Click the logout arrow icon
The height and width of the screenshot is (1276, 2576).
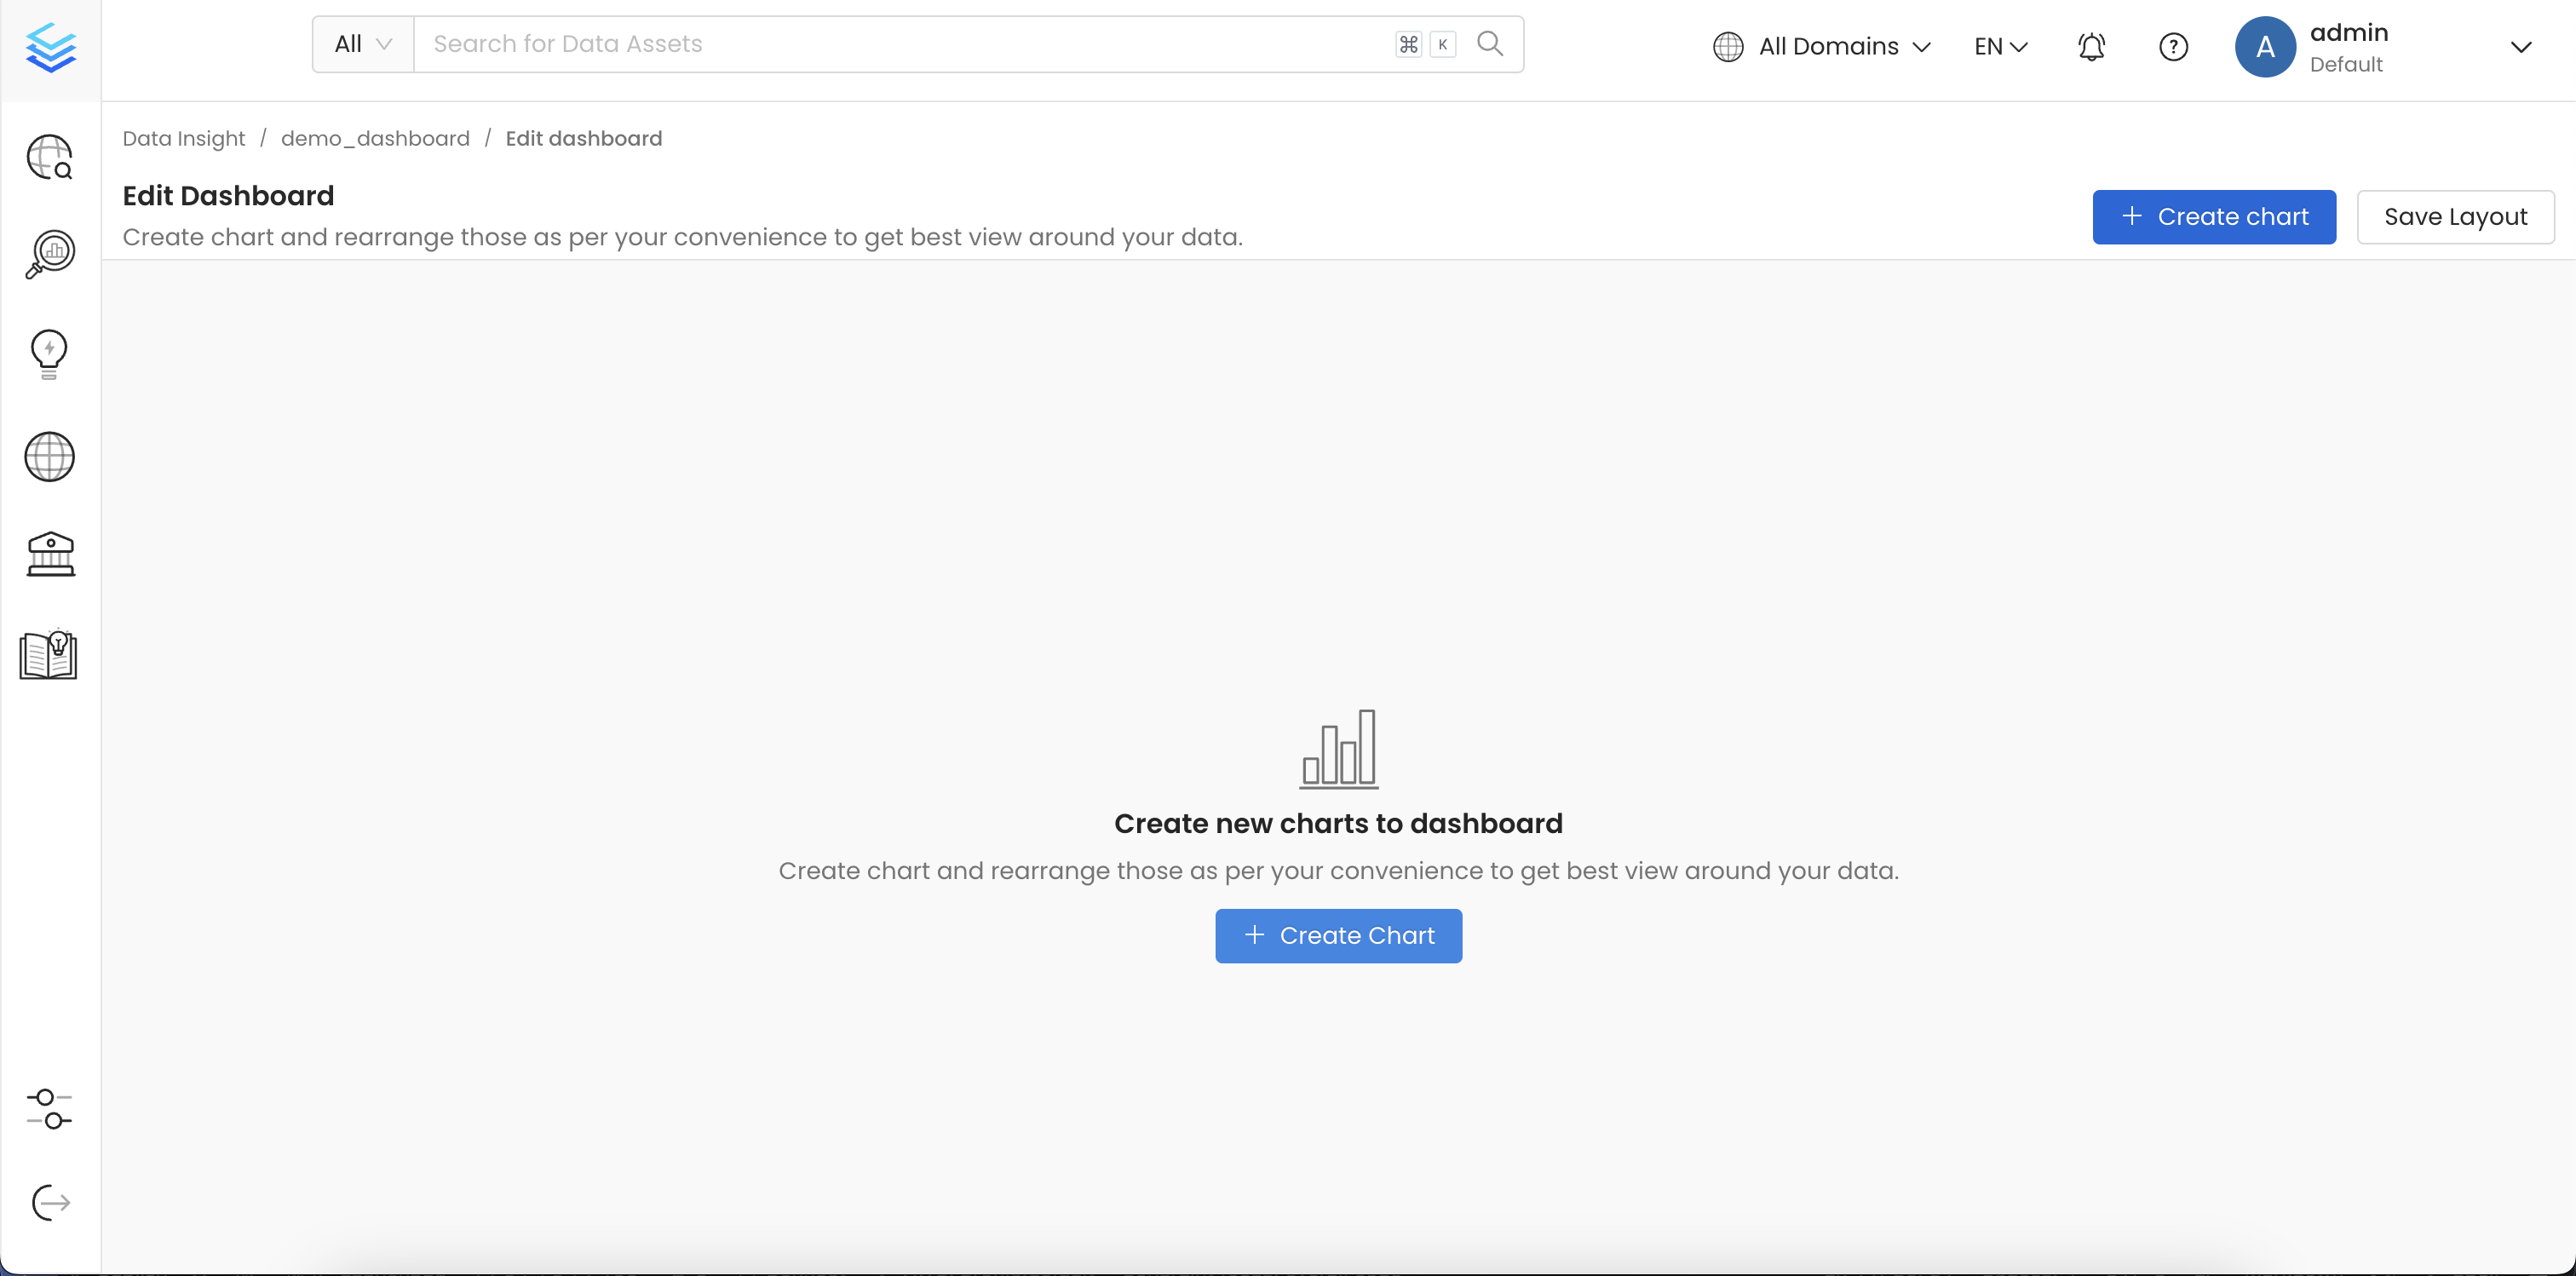[50, 1202]
